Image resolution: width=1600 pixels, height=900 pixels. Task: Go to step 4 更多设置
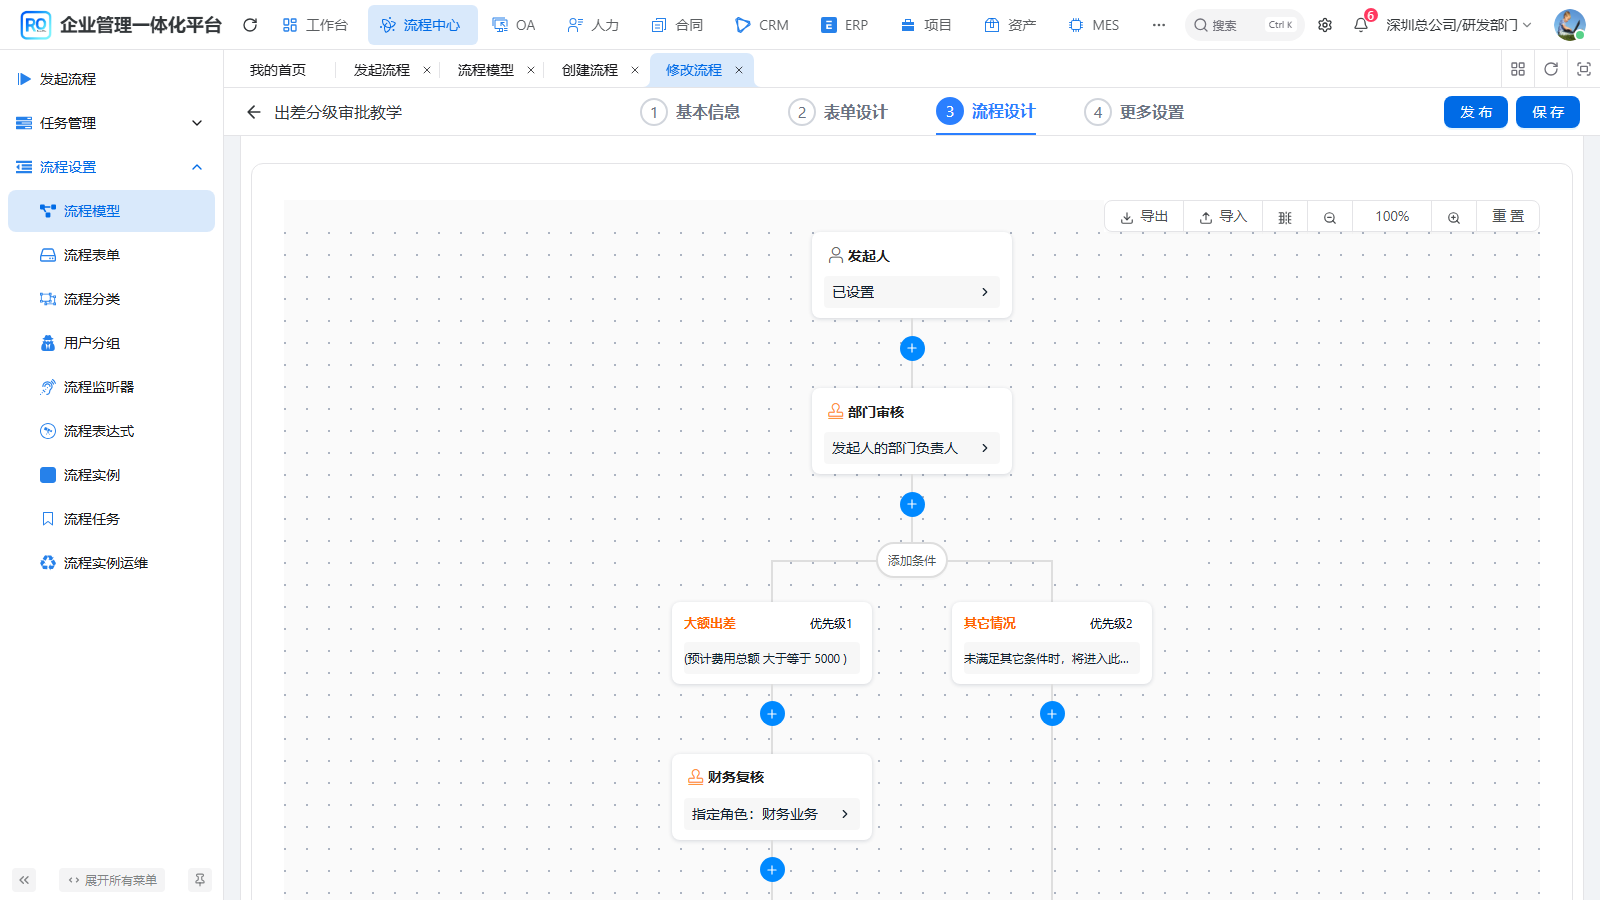click(1135, 112)
